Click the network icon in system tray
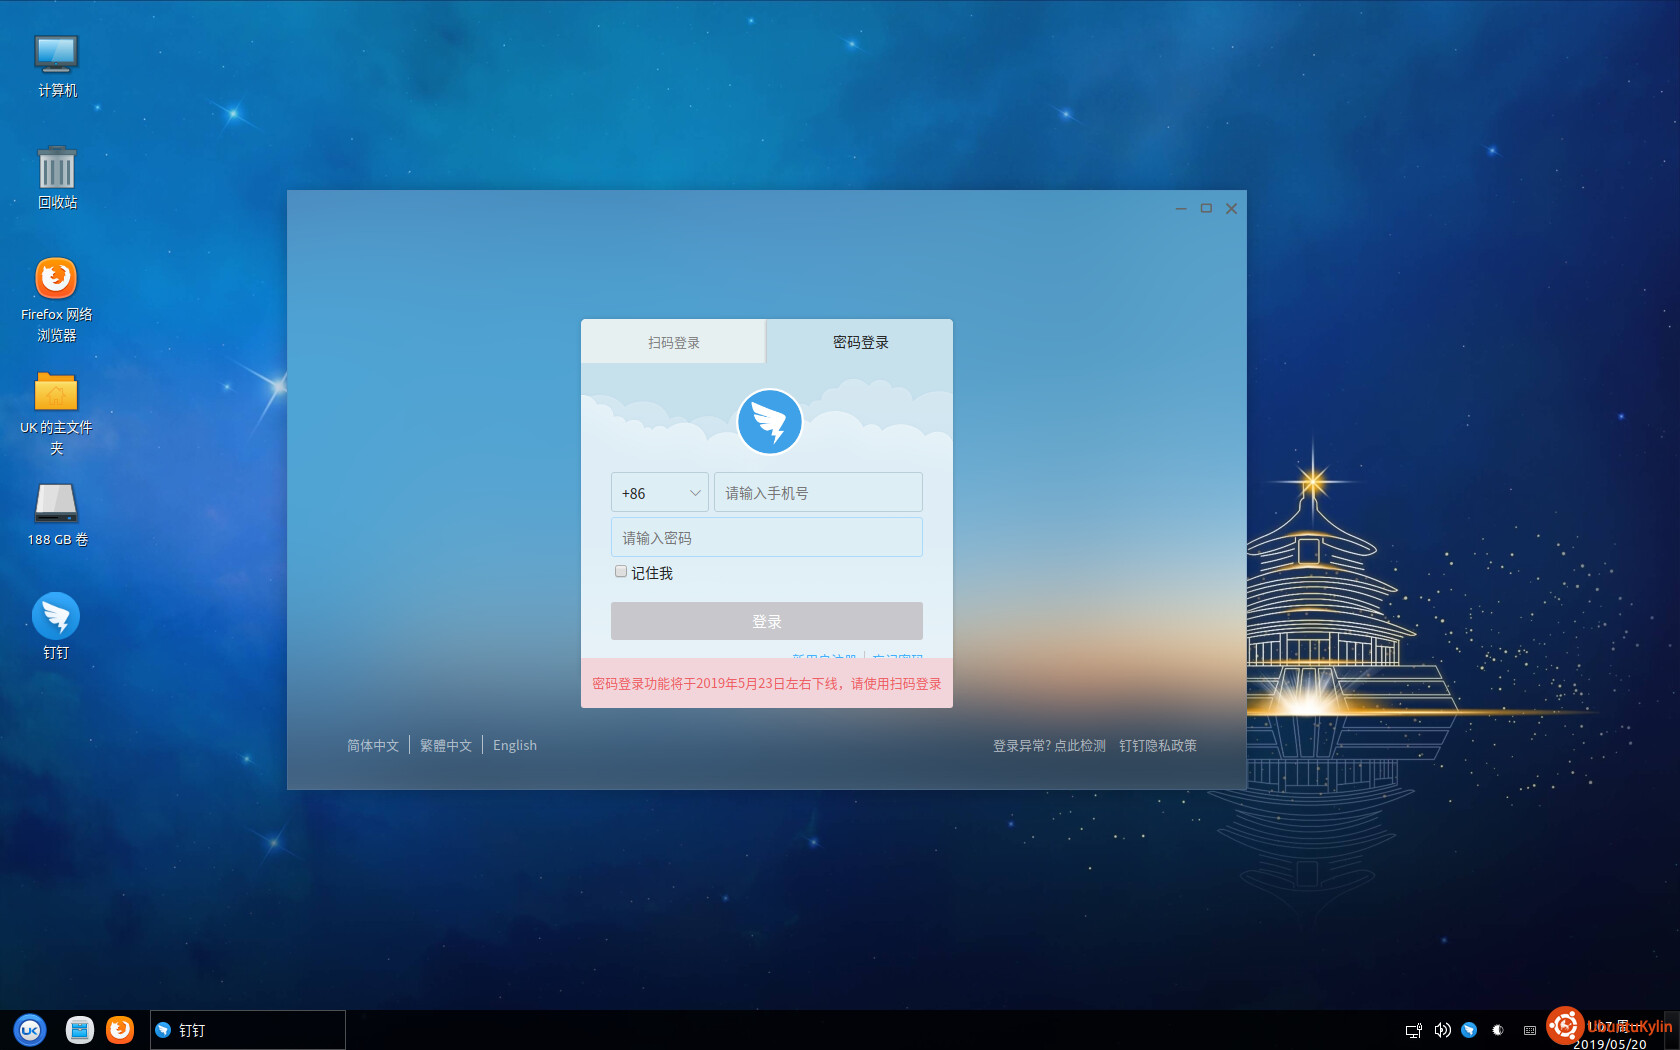This screenshot has width=1680, height=1050. [x=1413, y=1030]
